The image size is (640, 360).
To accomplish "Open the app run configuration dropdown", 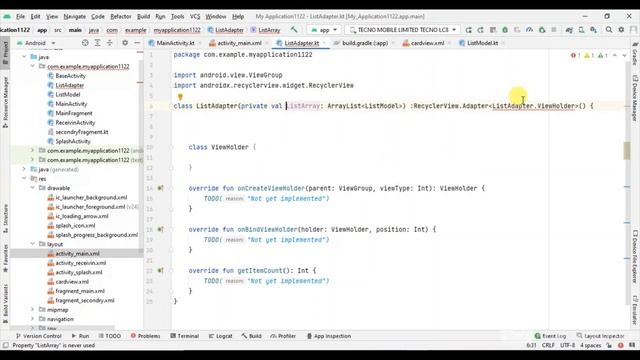I will pyautogui.click(x=324, y=30).
